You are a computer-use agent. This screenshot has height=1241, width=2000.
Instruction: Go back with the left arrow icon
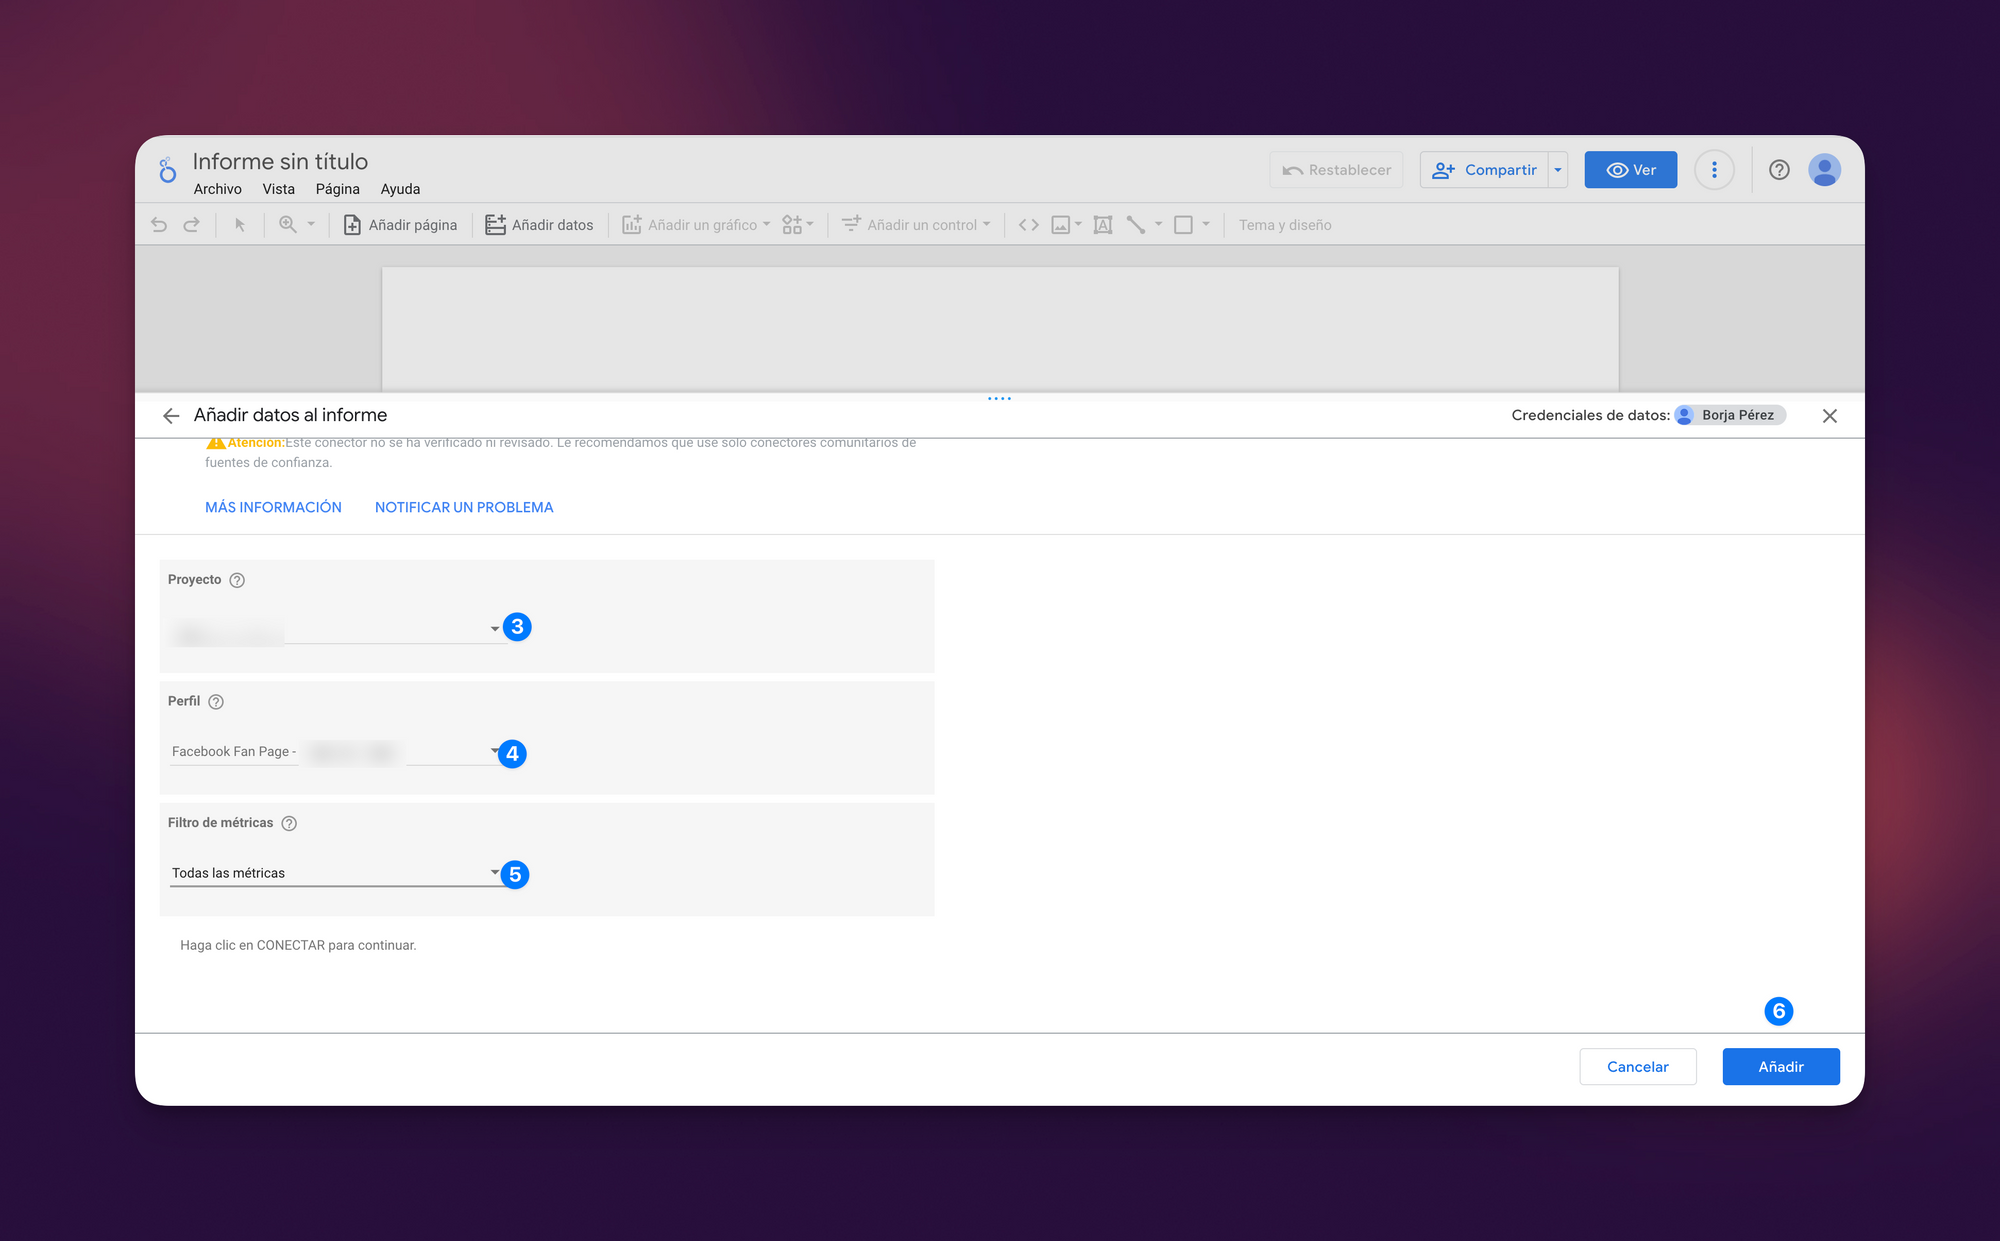(171, 416)
